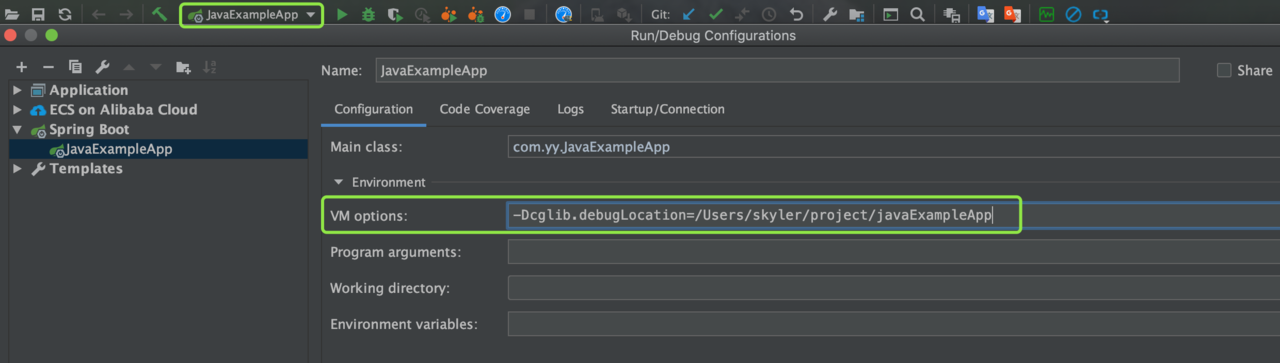
Task: Click the Working directory field
Action: point(894,288)
